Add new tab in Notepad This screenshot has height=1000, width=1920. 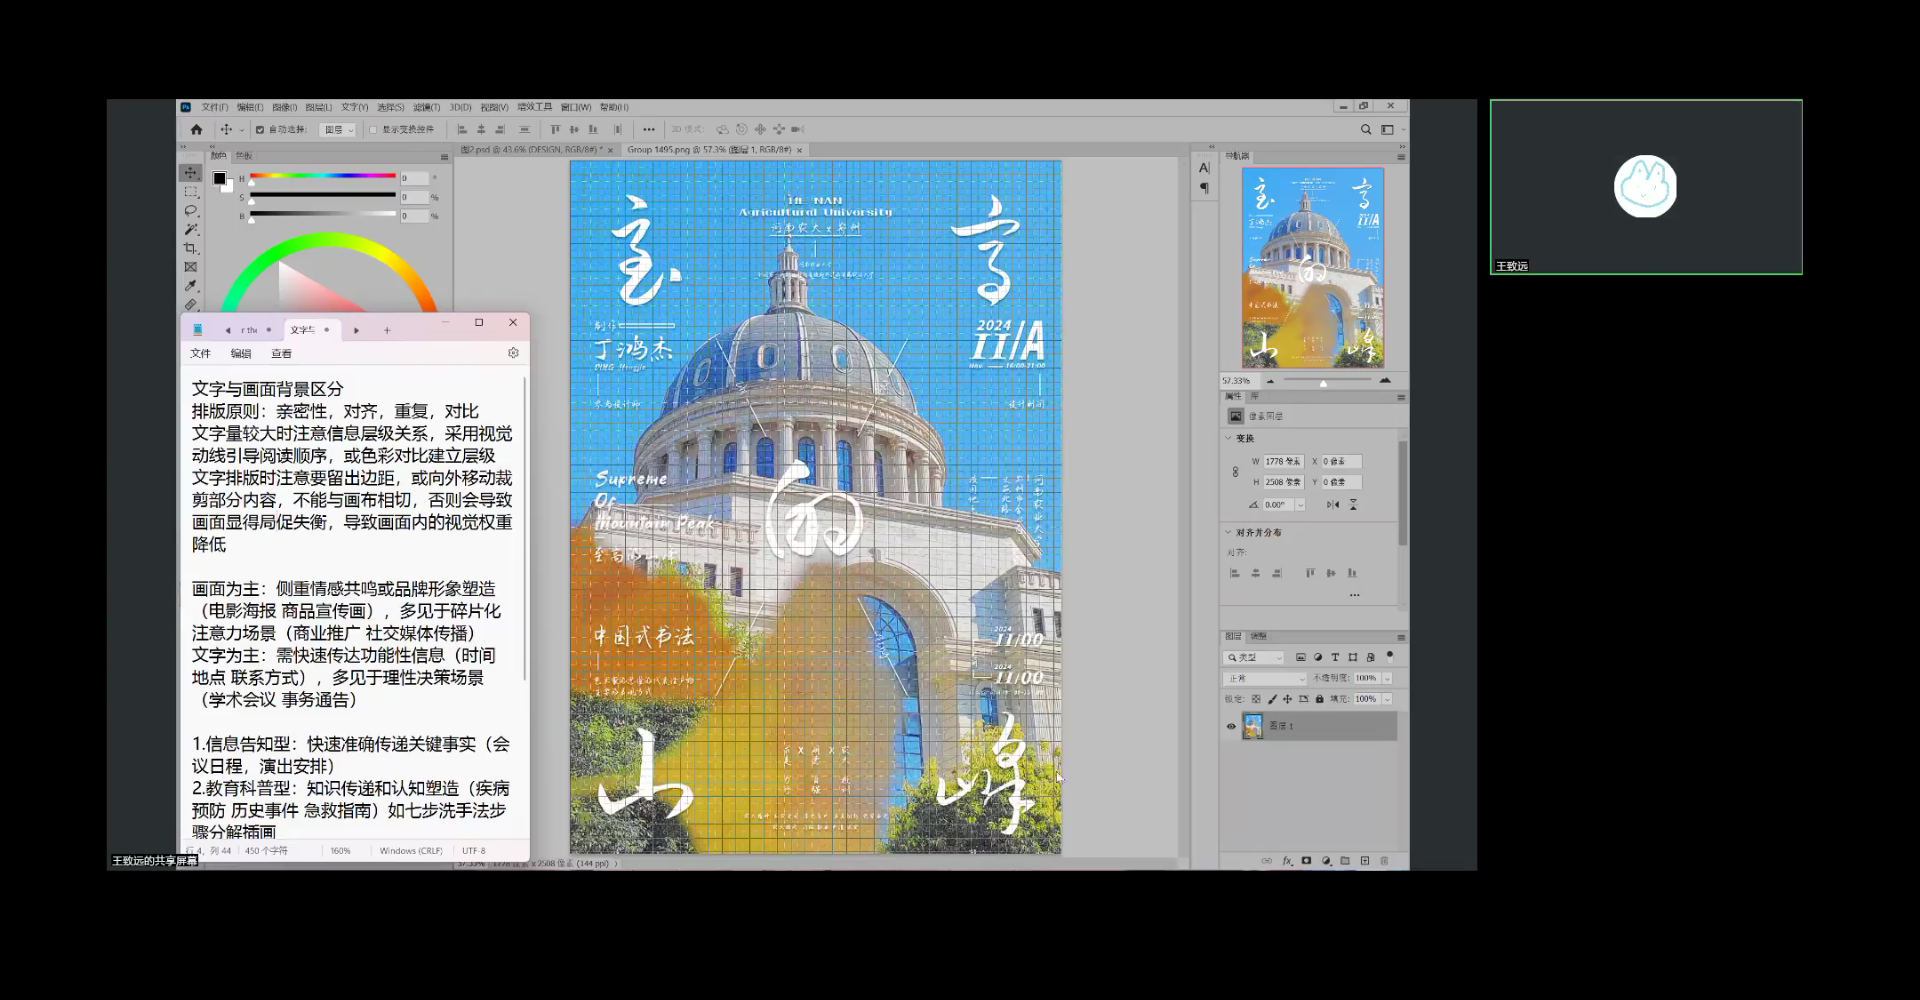point(387,330)
